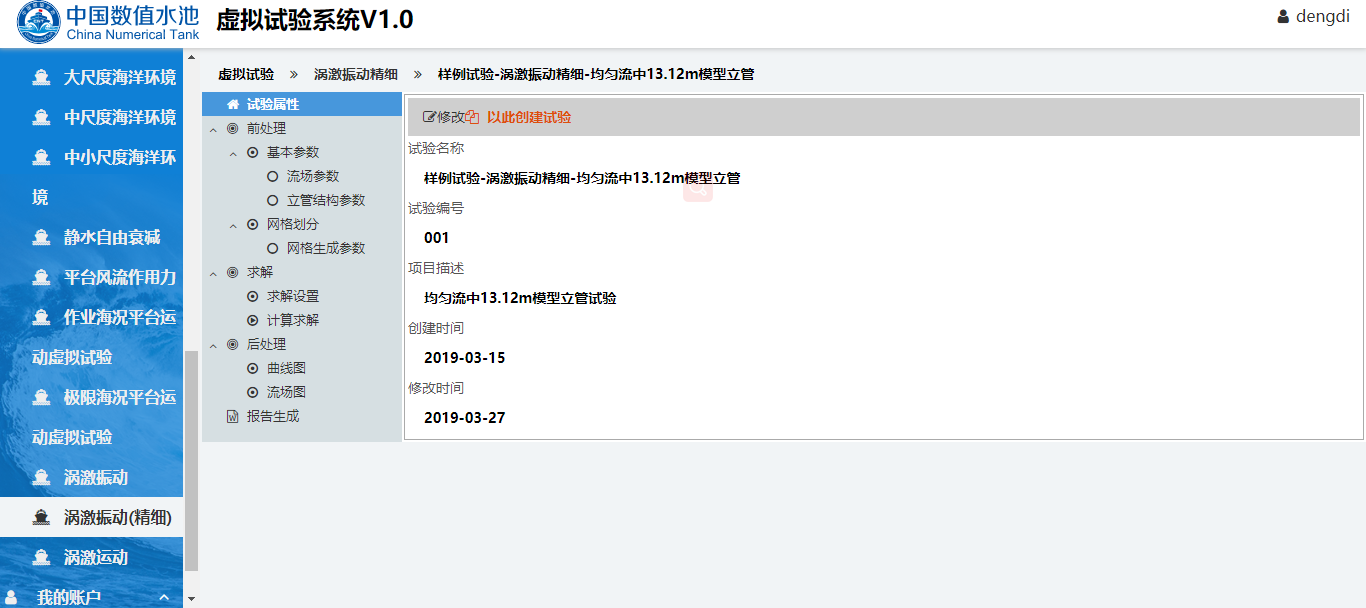Click the user icon beside dengdi

click(x=1283, y=17)
